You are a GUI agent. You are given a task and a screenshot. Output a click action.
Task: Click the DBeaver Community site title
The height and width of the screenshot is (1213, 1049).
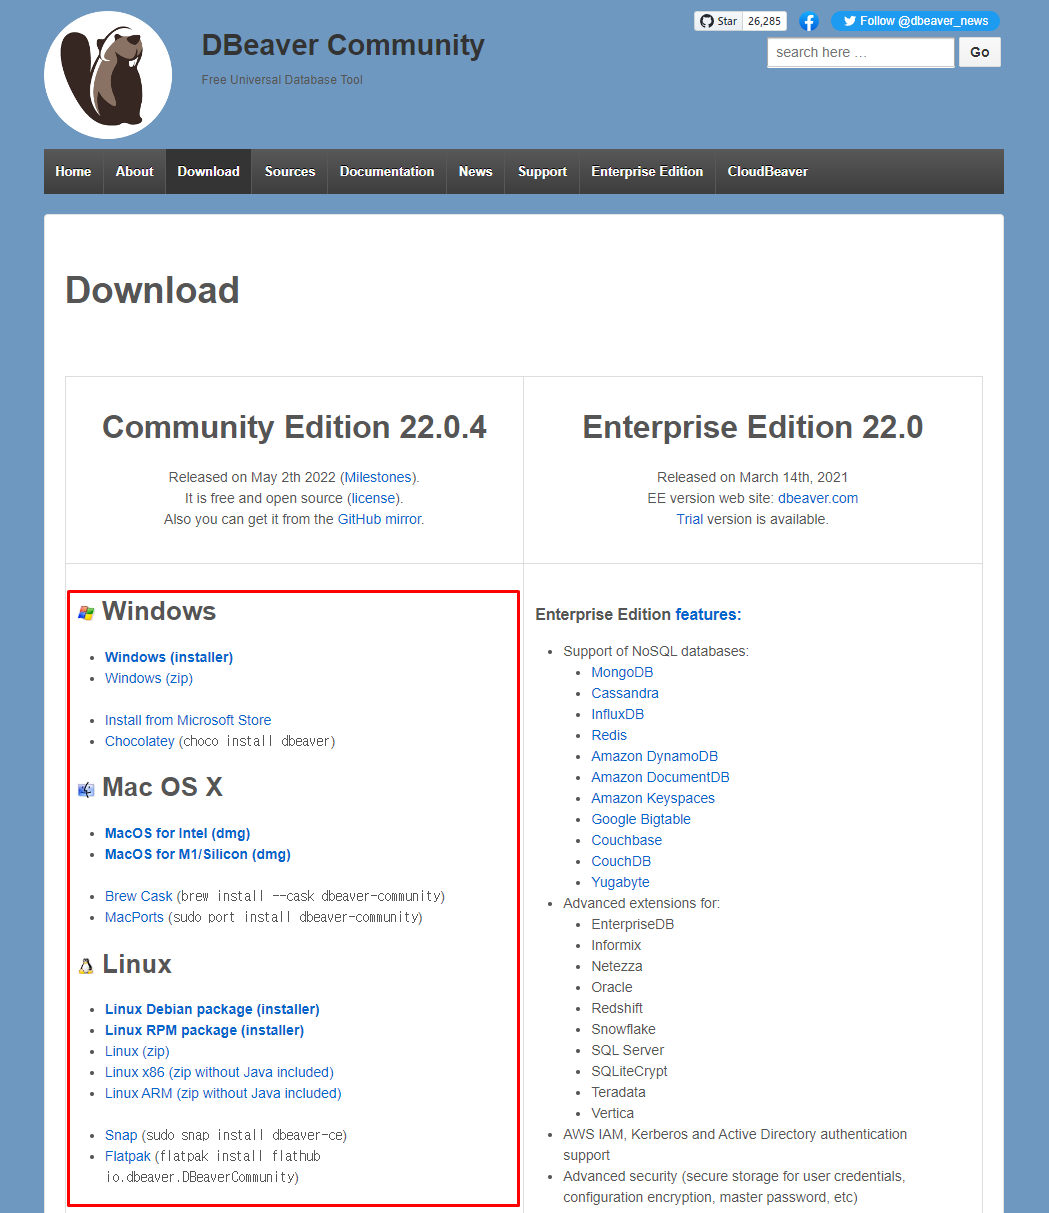click(x=343, y=45)
